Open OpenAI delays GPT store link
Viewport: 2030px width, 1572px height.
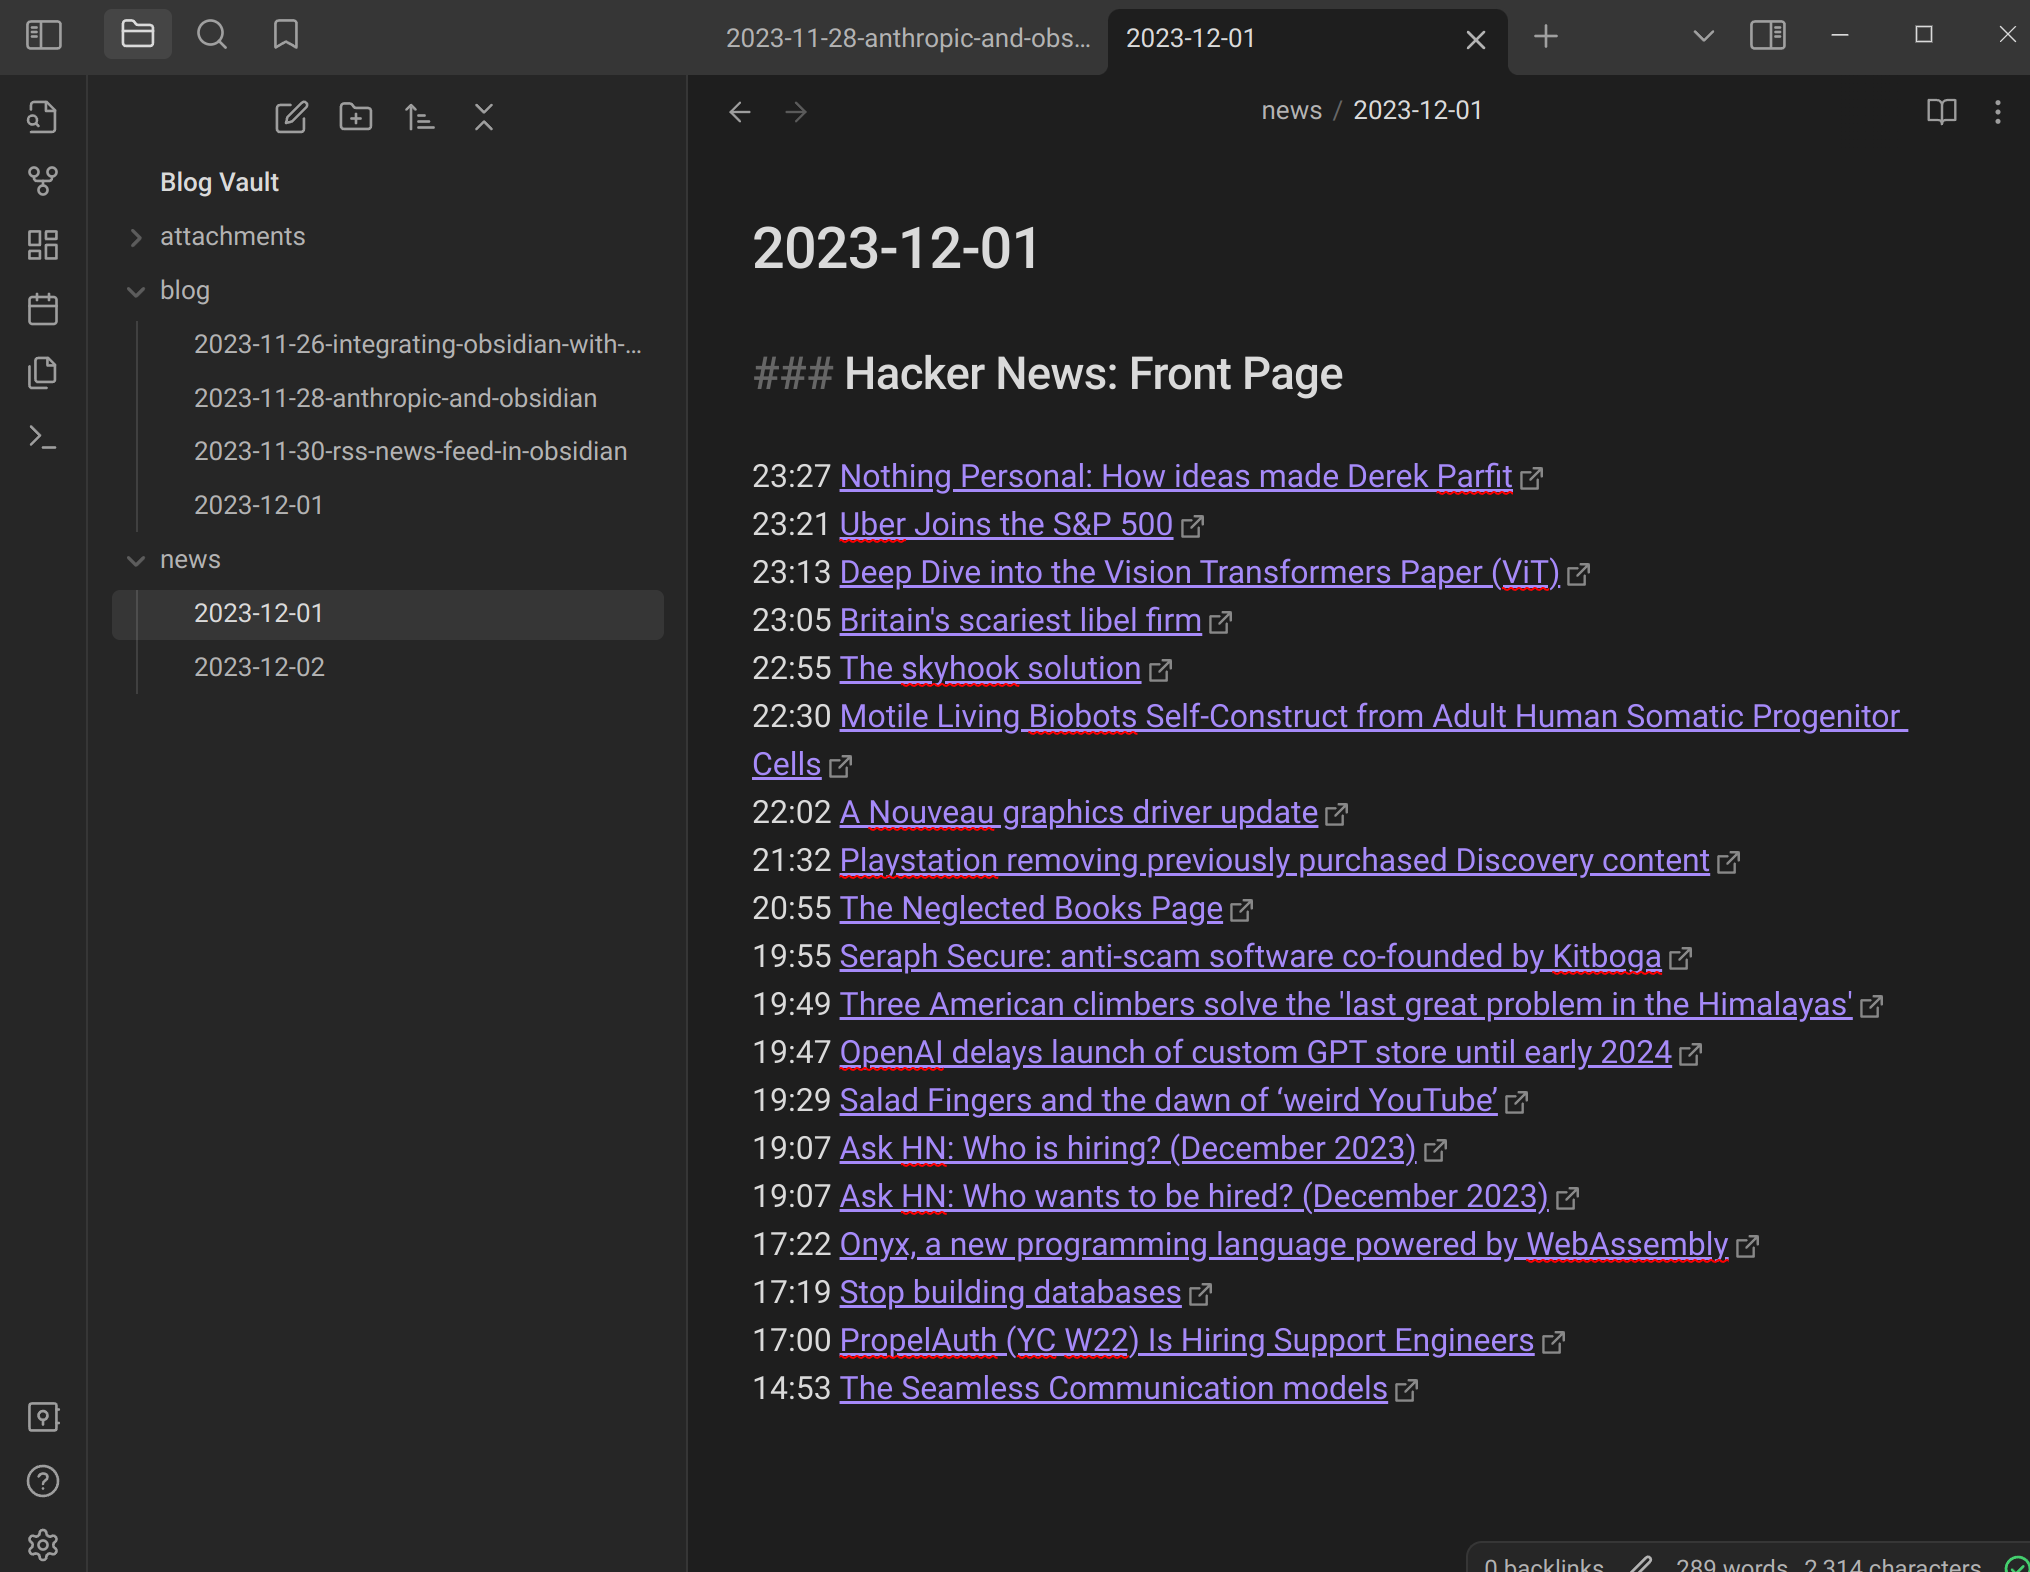click(x=1255, y=1052)
